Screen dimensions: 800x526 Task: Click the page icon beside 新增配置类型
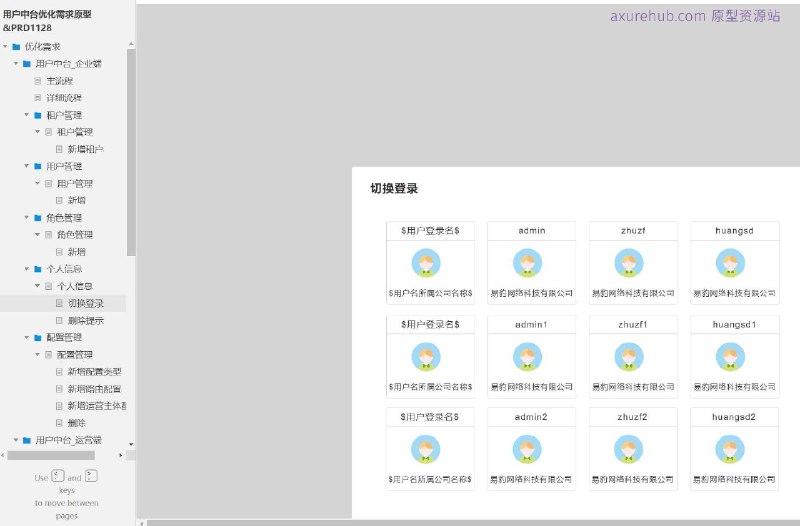coord(59,371)
